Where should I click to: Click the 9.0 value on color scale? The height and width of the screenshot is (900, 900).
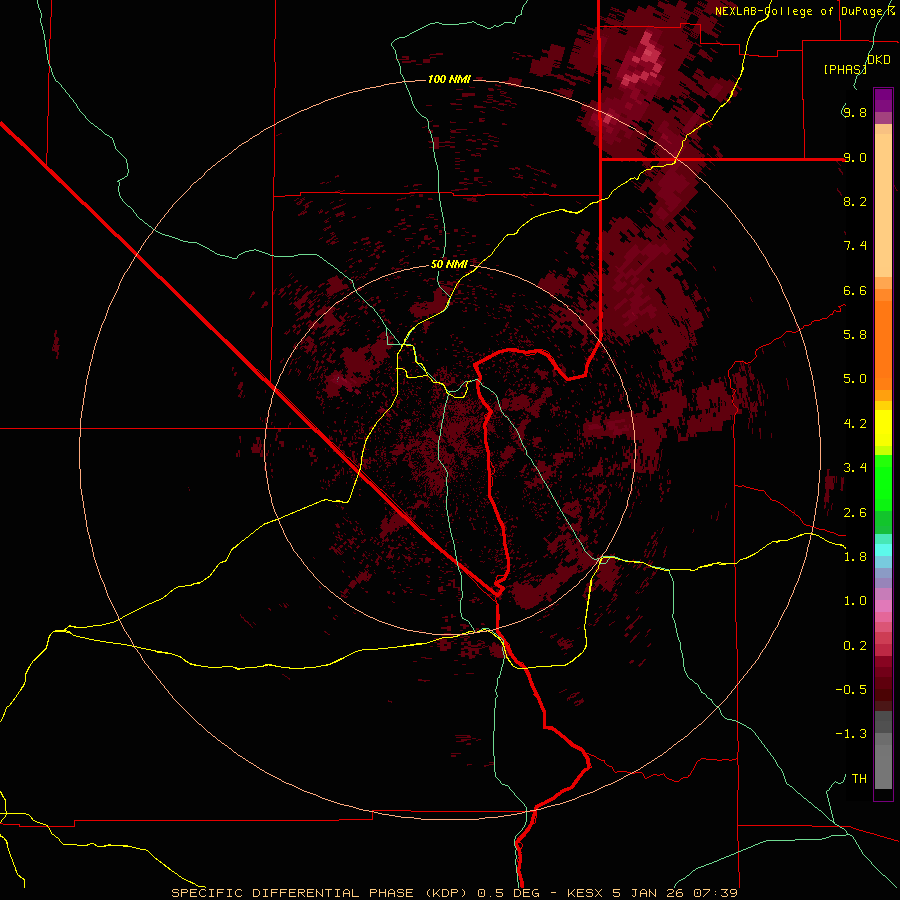(x=855, y=157)
